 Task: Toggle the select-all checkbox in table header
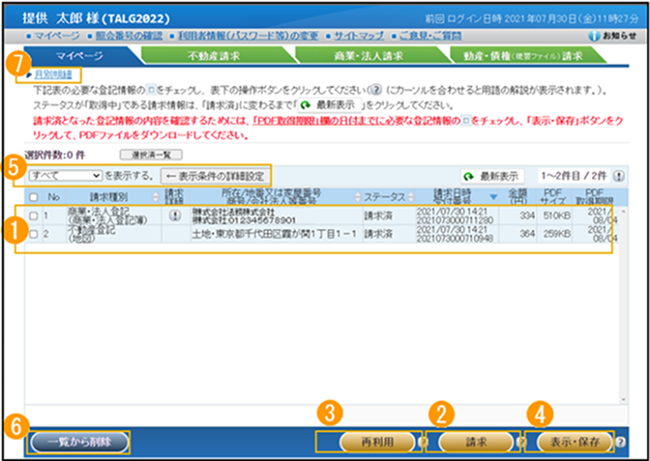[x=36, y=196]
